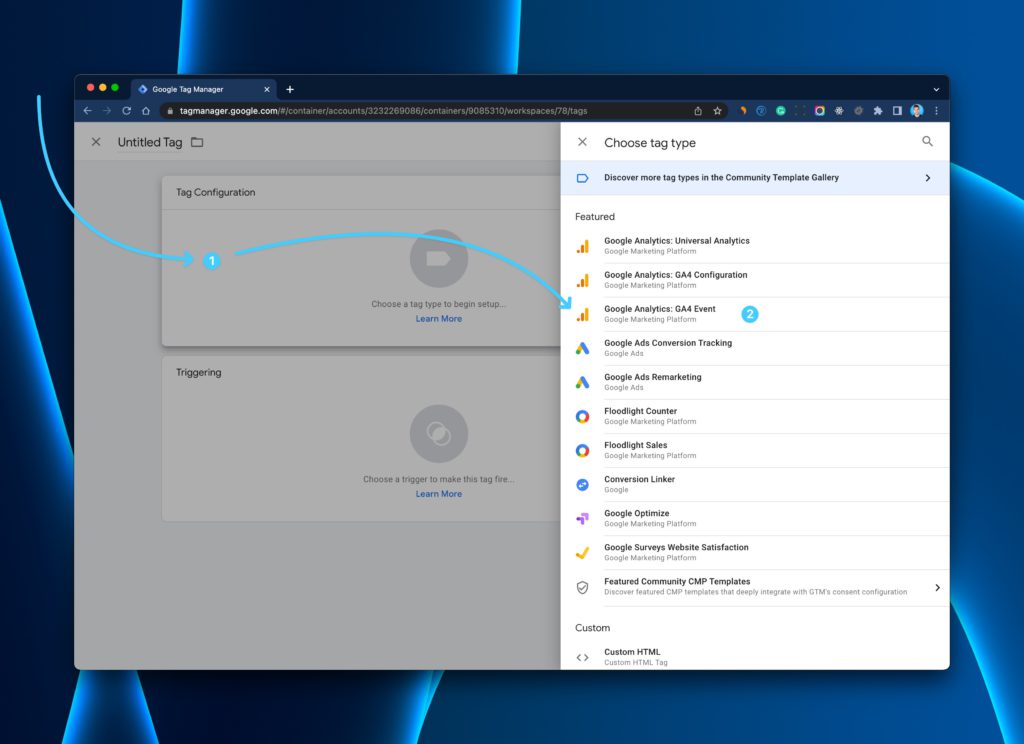Open search in Choose tag type panel
This screenshot has width=1024, height=744.
(927, 142)
